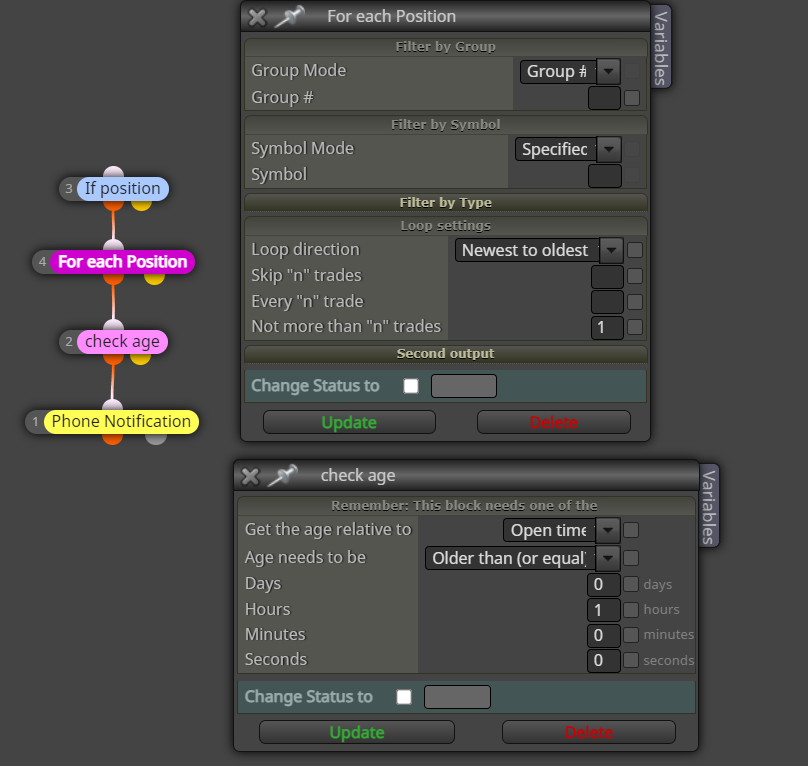Expand the Filter by Type section
Image resolution: width=808 pixels, height=766 pixels.
(446, 203)
